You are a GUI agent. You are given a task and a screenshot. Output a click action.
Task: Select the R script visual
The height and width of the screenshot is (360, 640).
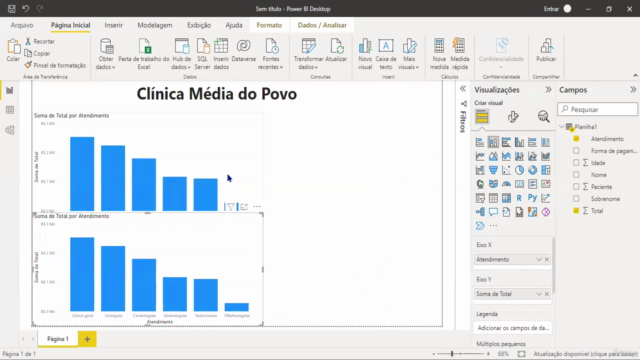click(x=519, y=198)
